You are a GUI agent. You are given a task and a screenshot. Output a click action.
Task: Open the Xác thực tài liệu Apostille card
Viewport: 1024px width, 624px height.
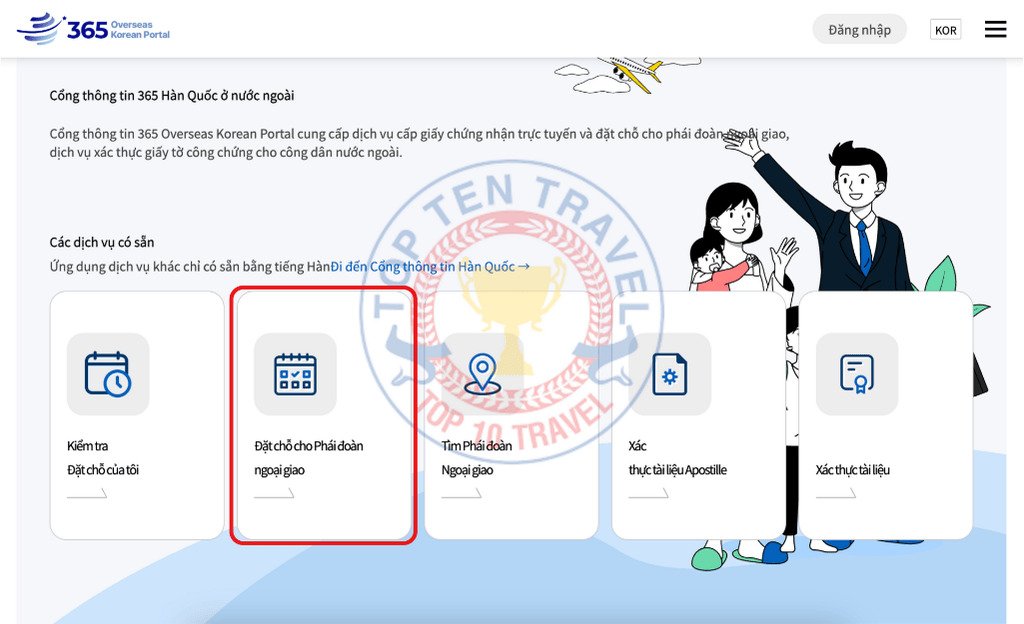click(699, 415)
